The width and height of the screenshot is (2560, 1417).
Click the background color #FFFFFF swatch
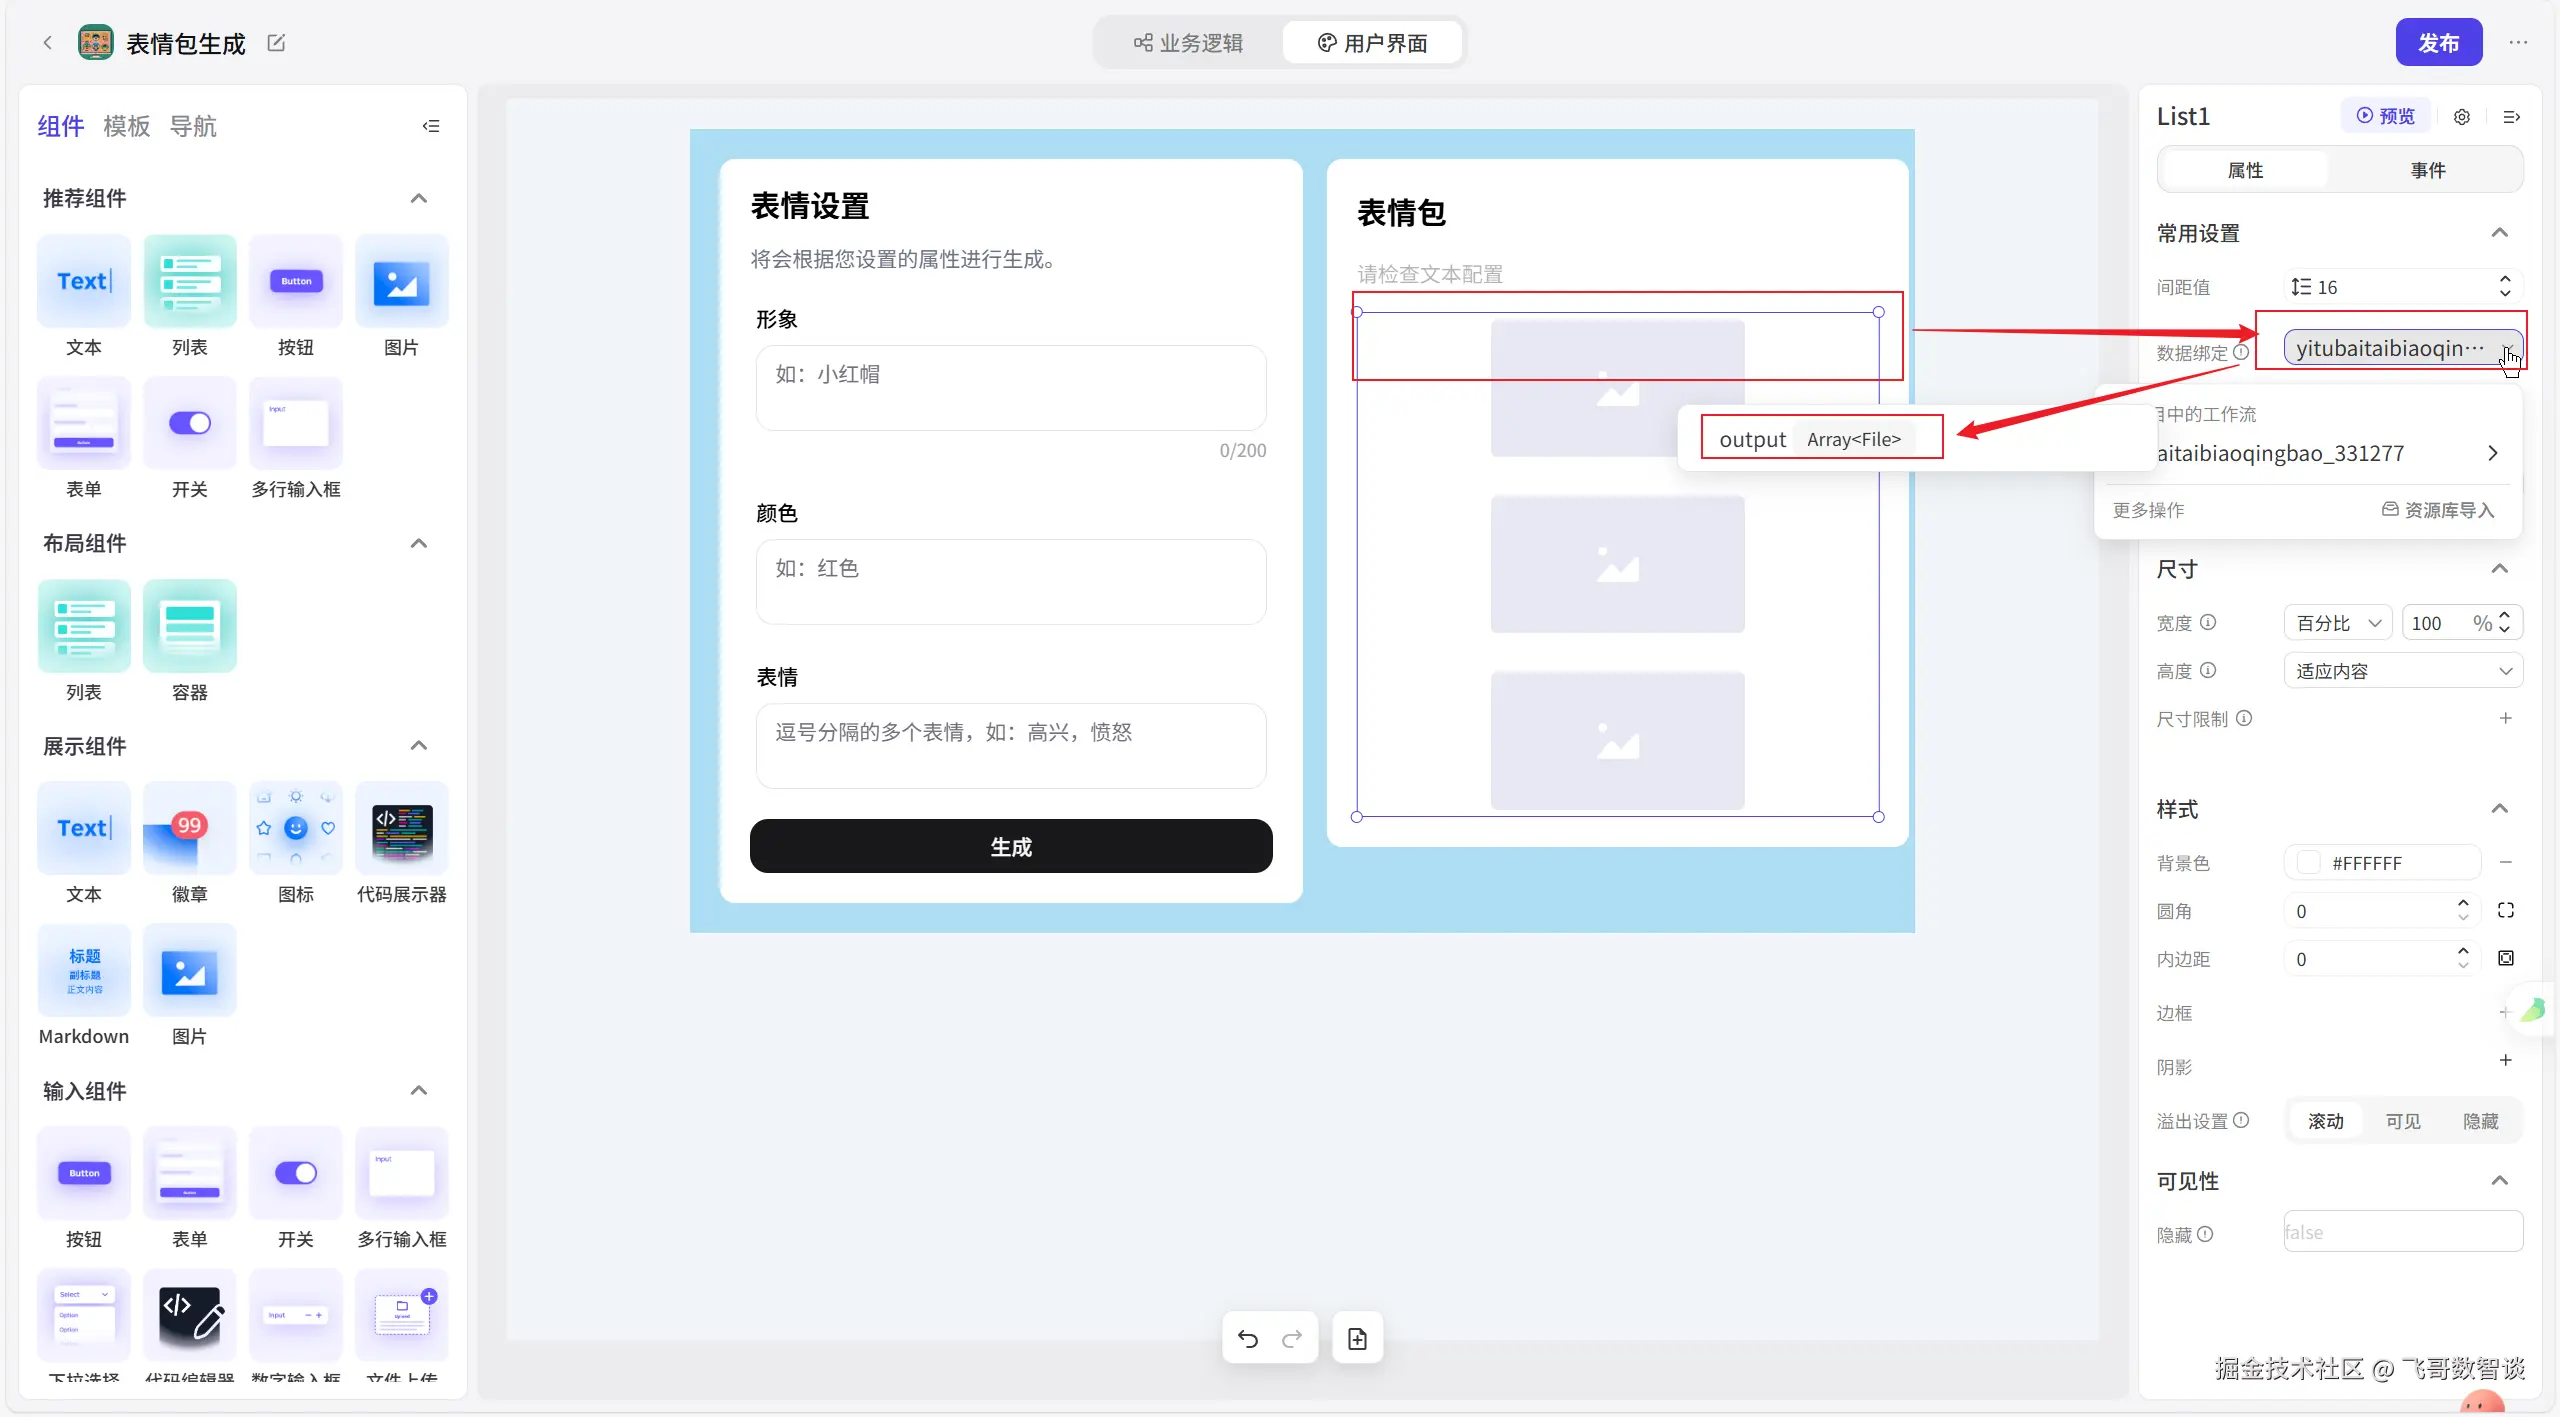click(x=2309, y=863)
